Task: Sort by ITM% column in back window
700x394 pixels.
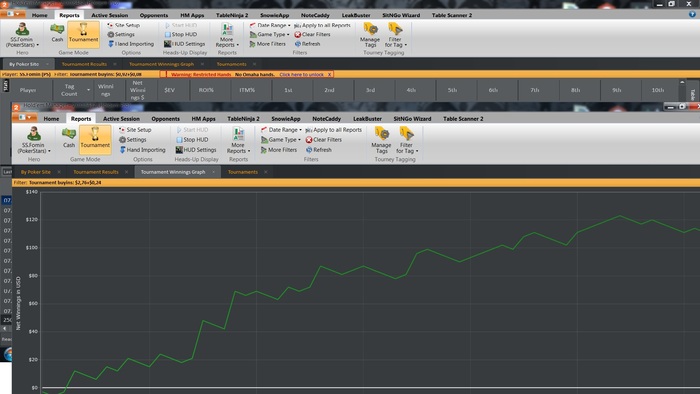Action: (x=247, y=90)
